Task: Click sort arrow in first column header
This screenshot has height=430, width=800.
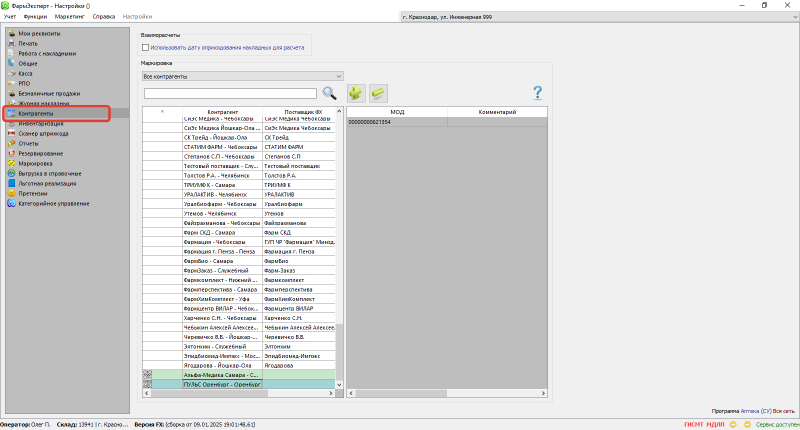Action: coord(162,112)
